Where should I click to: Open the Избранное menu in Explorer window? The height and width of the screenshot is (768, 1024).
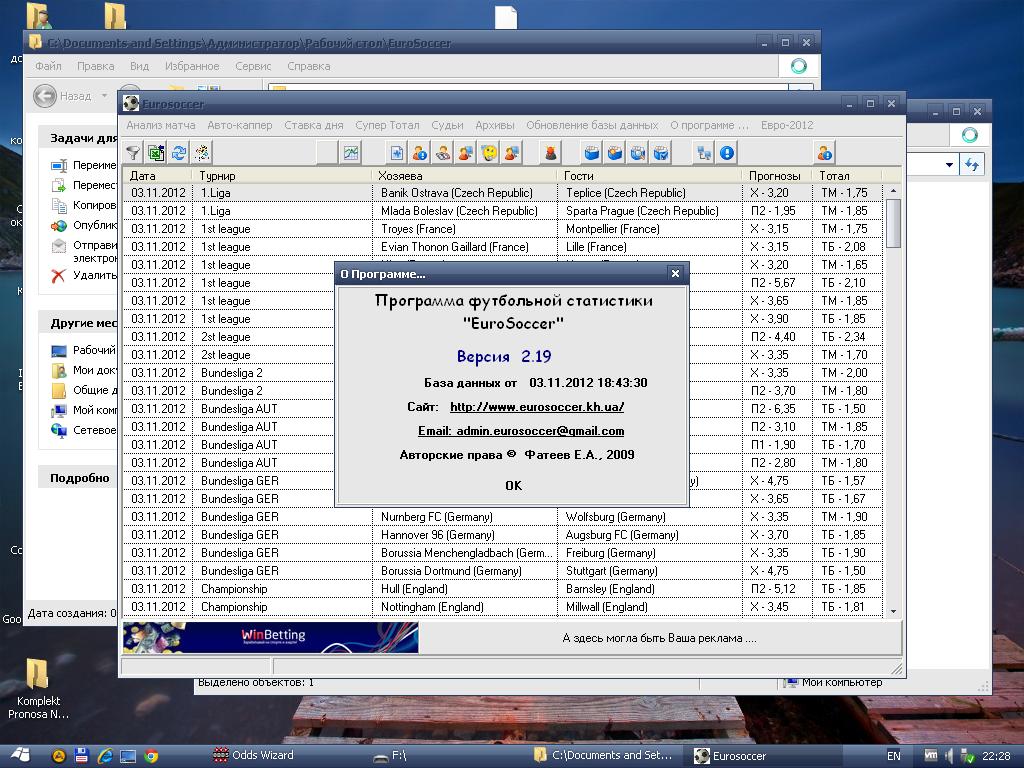click(192, 66)
